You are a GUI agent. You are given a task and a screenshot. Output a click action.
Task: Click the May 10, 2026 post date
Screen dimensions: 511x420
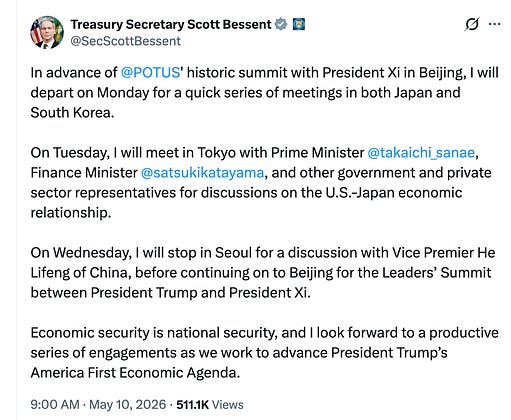(127, 405)
